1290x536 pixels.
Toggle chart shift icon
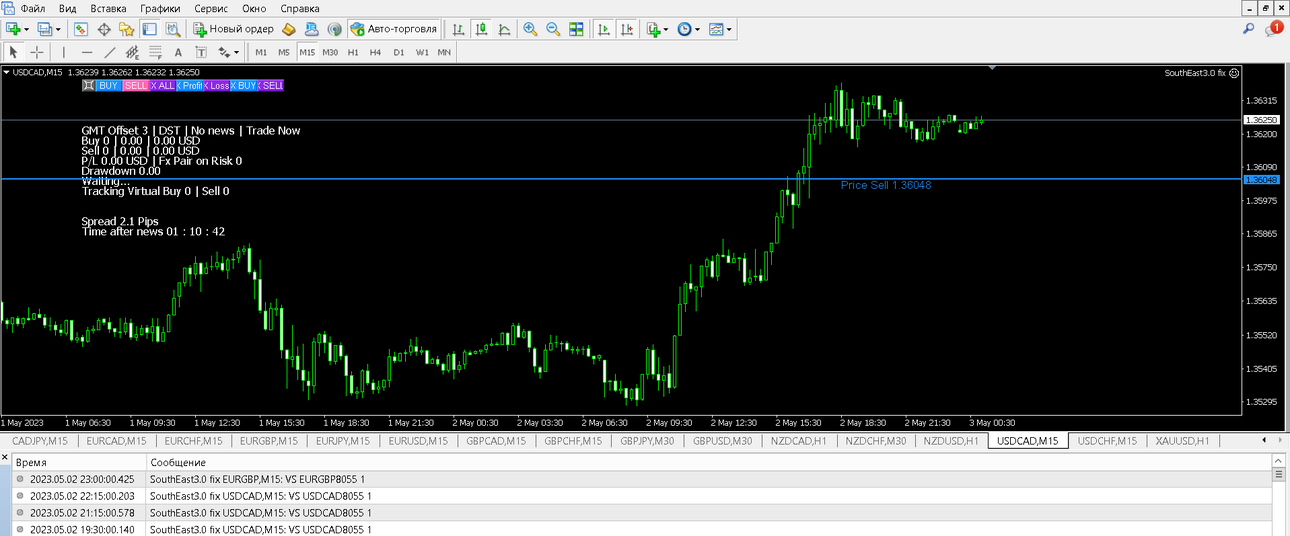click(626, 30)
